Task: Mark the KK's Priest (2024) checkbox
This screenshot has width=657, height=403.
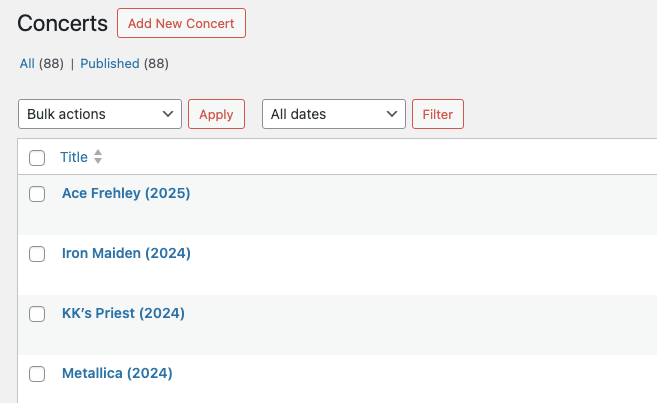Action: point(37,314)
